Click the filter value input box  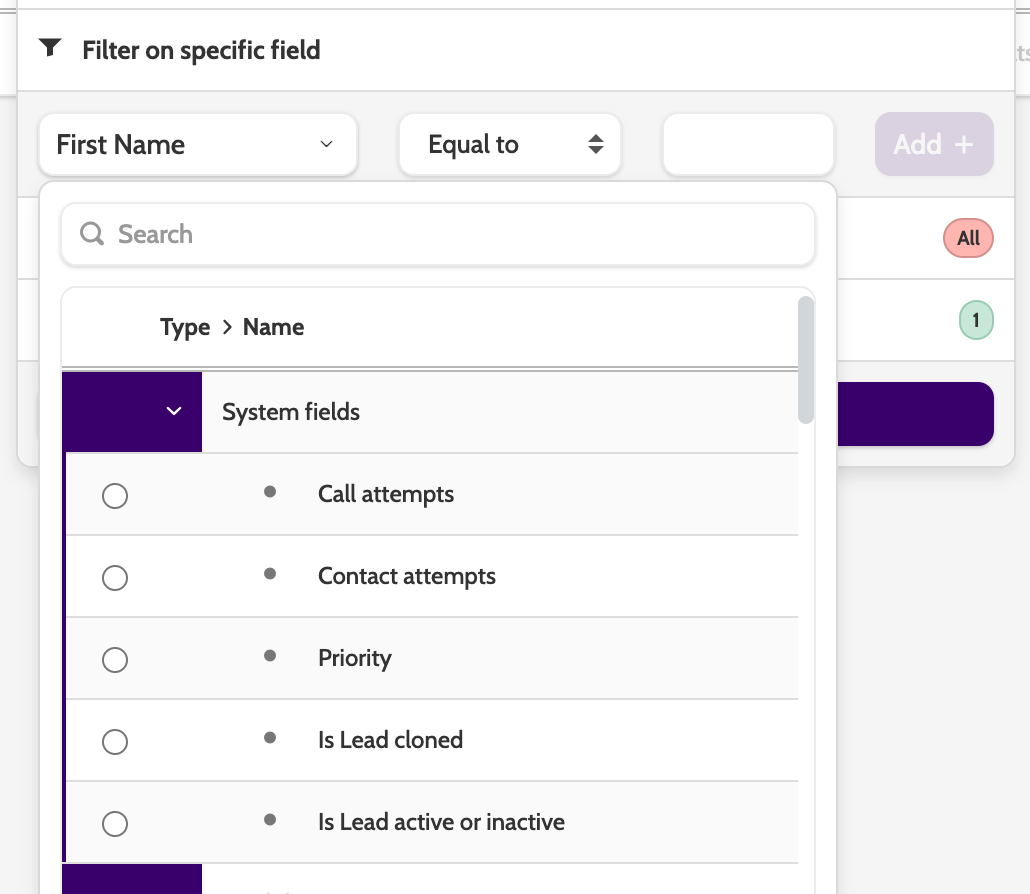(748, 145)
